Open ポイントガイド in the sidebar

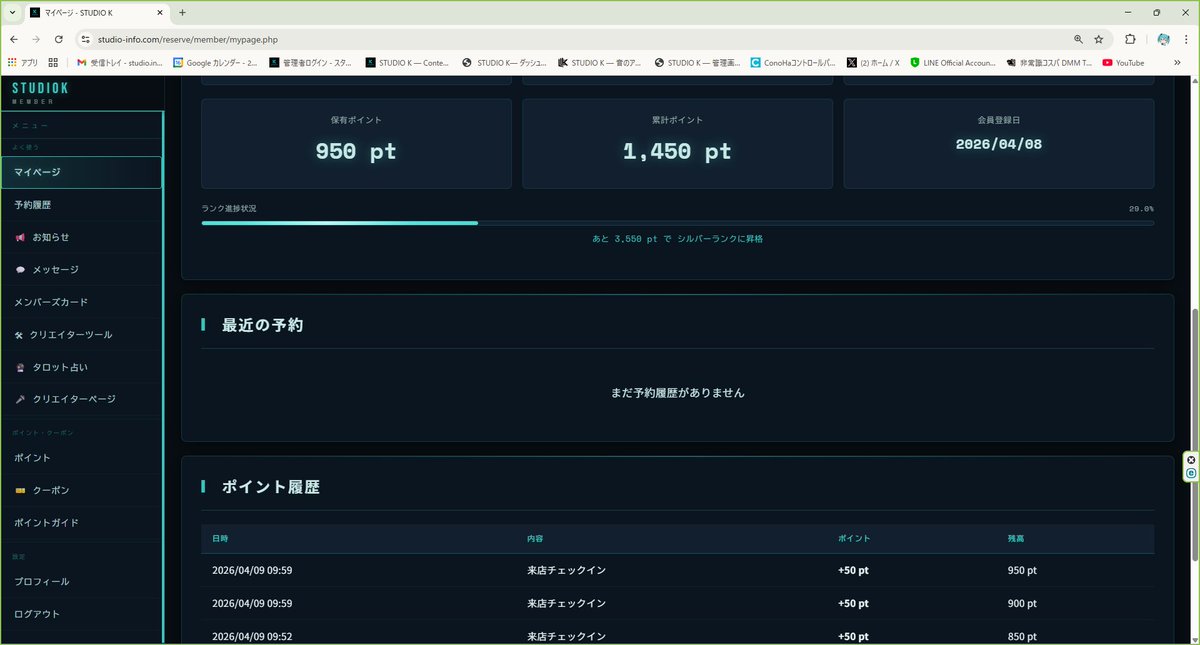coord(81,523)
